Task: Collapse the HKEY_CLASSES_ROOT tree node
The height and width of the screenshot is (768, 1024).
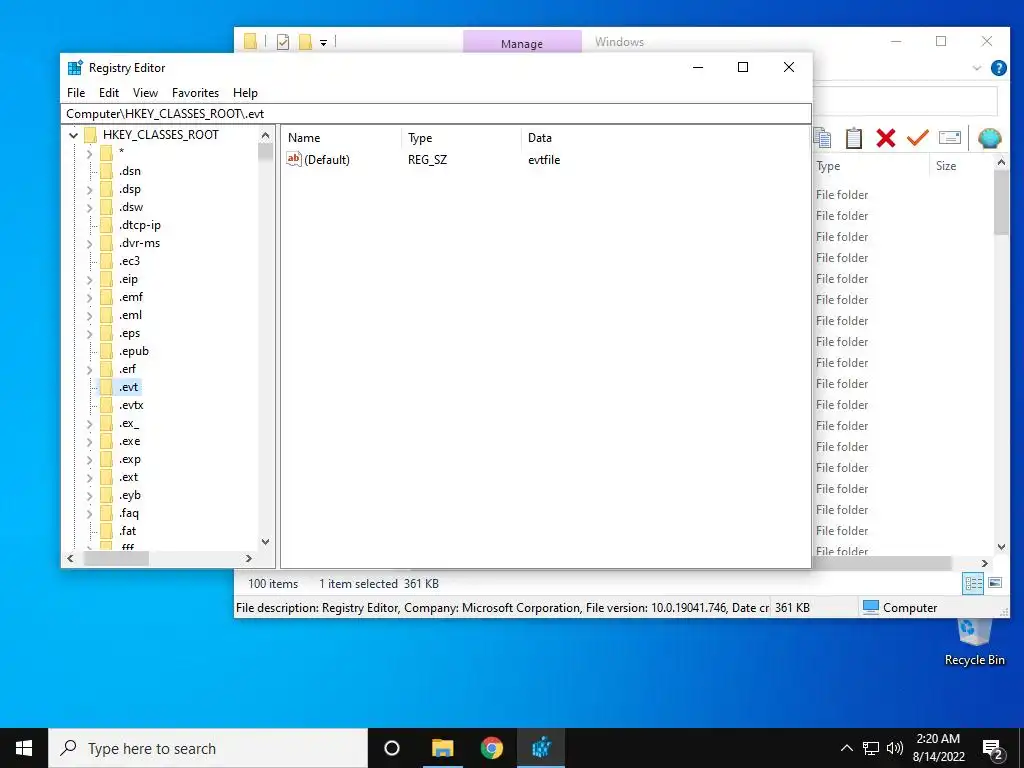Action: tap(73, 135)
